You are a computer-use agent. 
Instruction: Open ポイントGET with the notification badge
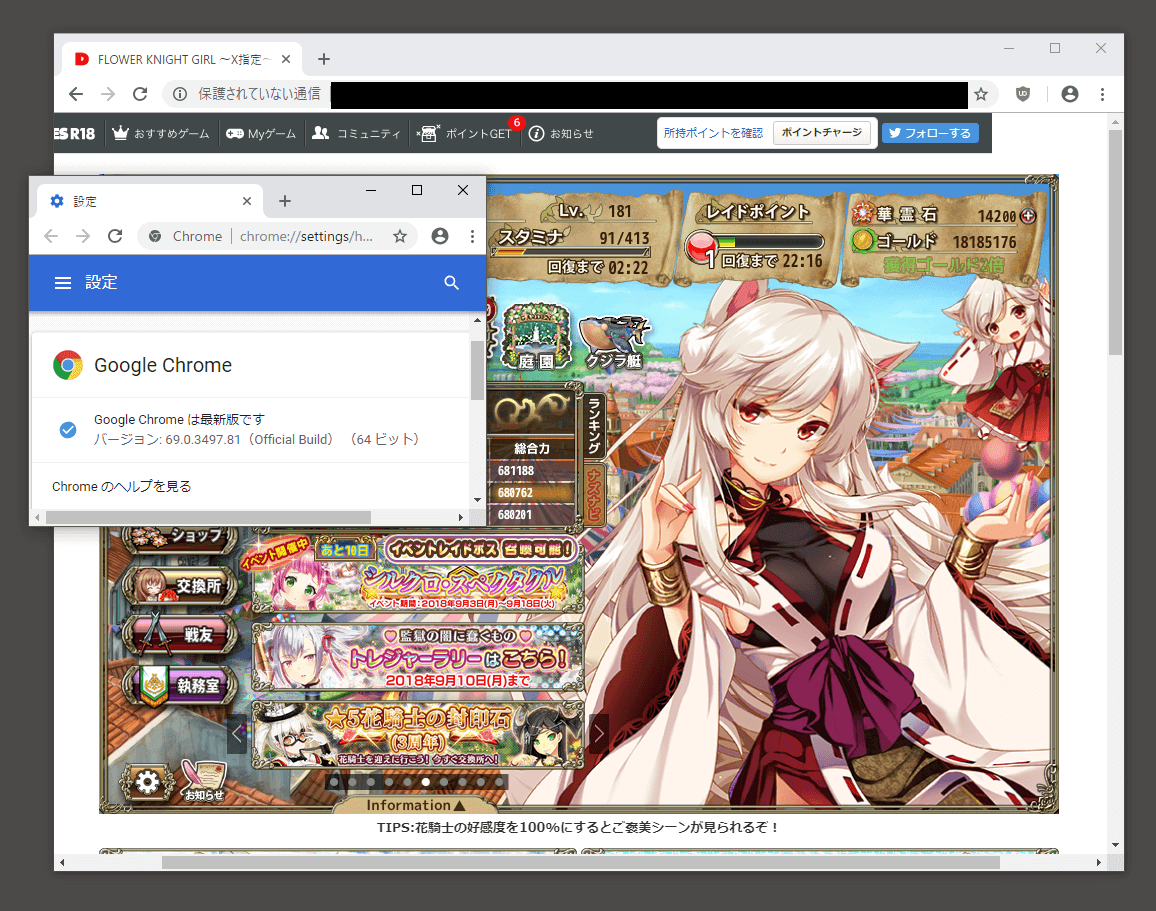(x=465, y=133)
